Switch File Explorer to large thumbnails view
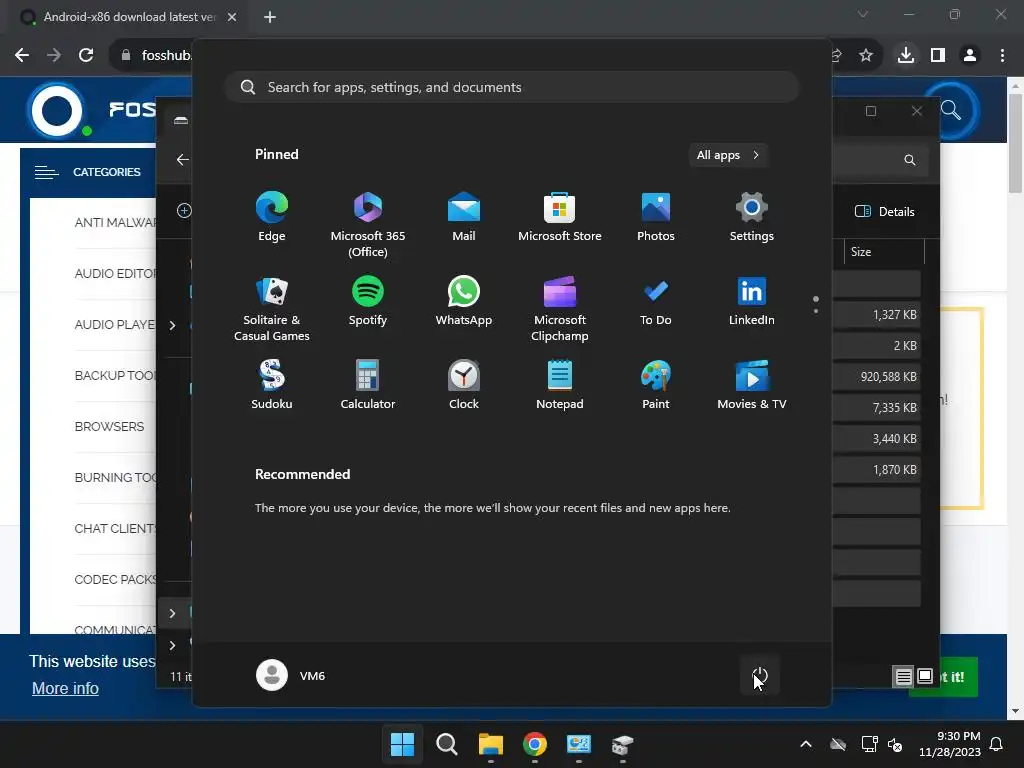This screenshot has width=1024, height=768. point(925,676)
